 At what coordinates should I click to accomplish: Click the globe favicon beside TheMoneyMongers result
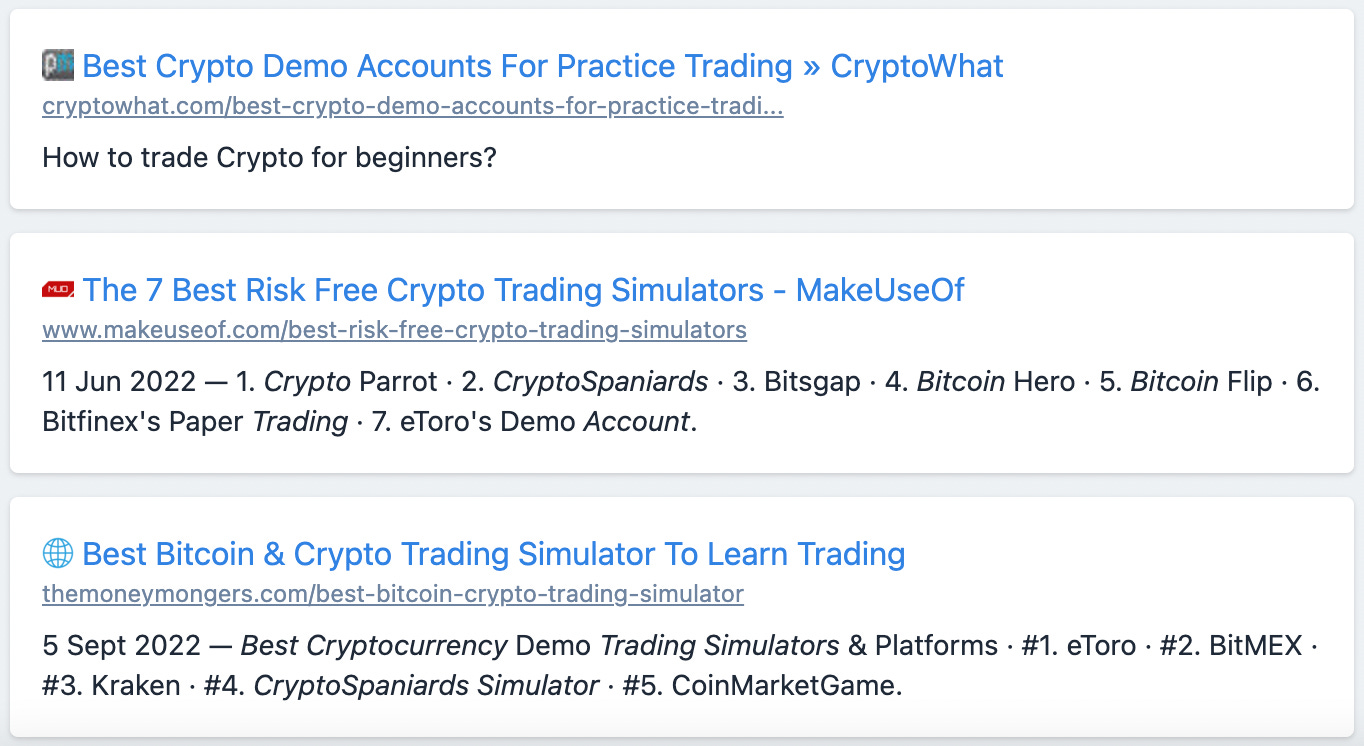57,553
